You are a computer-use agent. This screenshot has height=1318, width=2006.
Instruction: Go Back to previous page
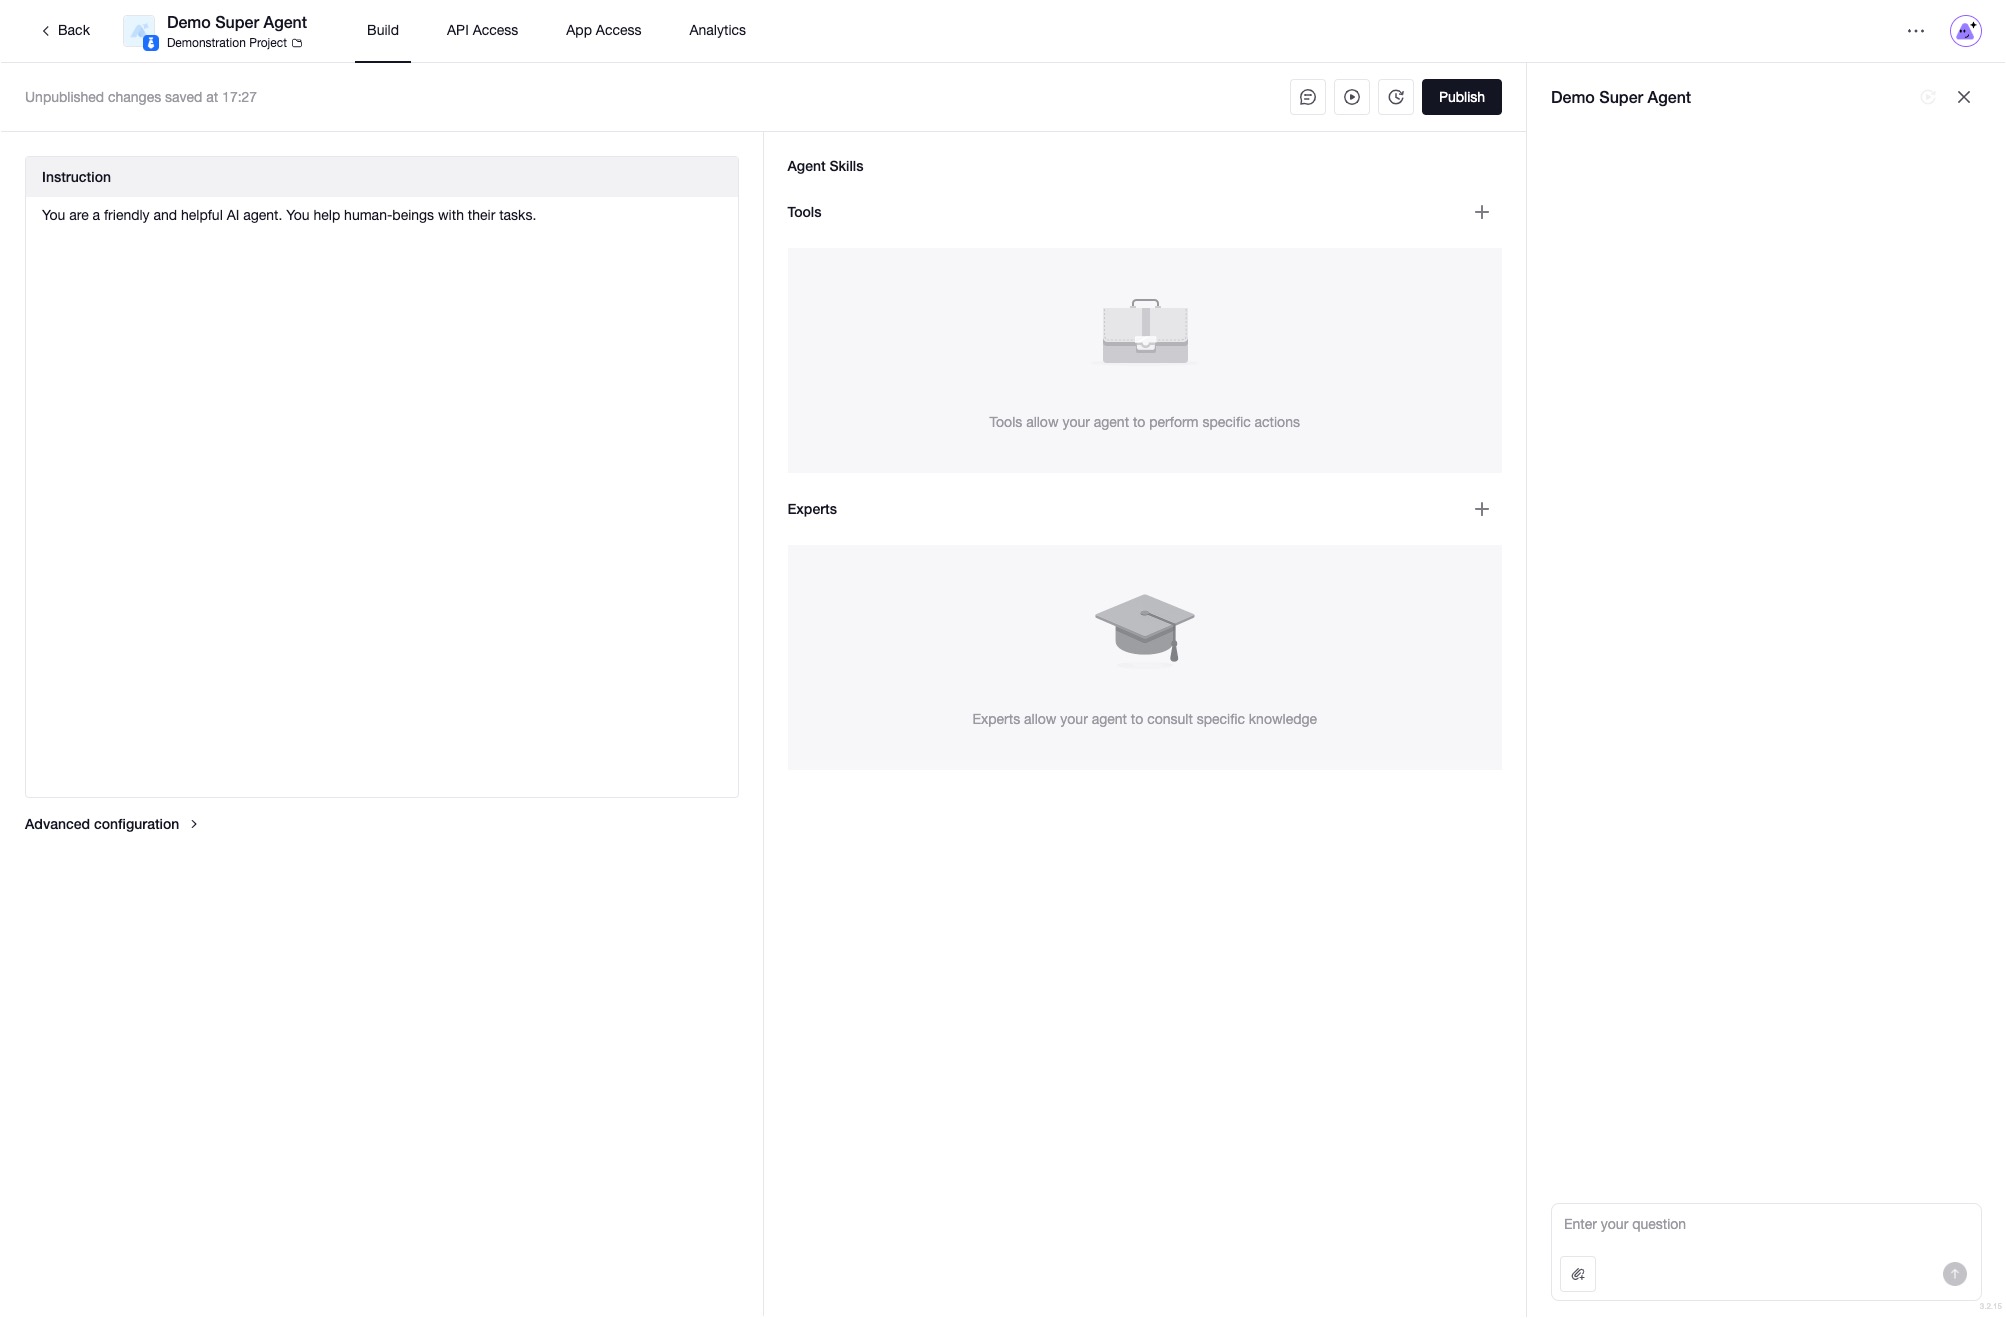click(x=66, y=30)
